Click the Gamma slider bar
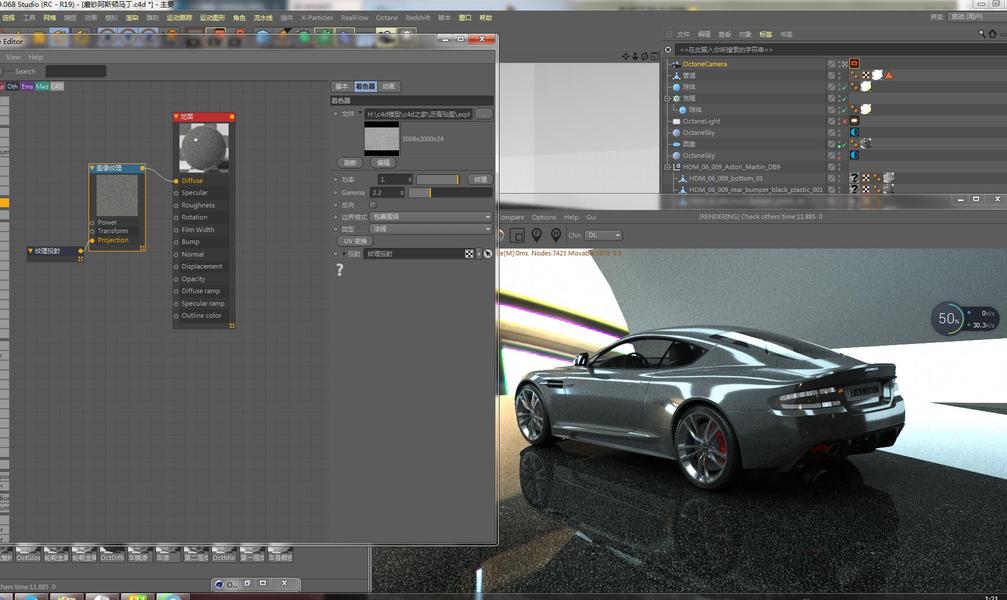Viewport: 1007px width, 600px height. pyautogui.click(x=450, y=193)
